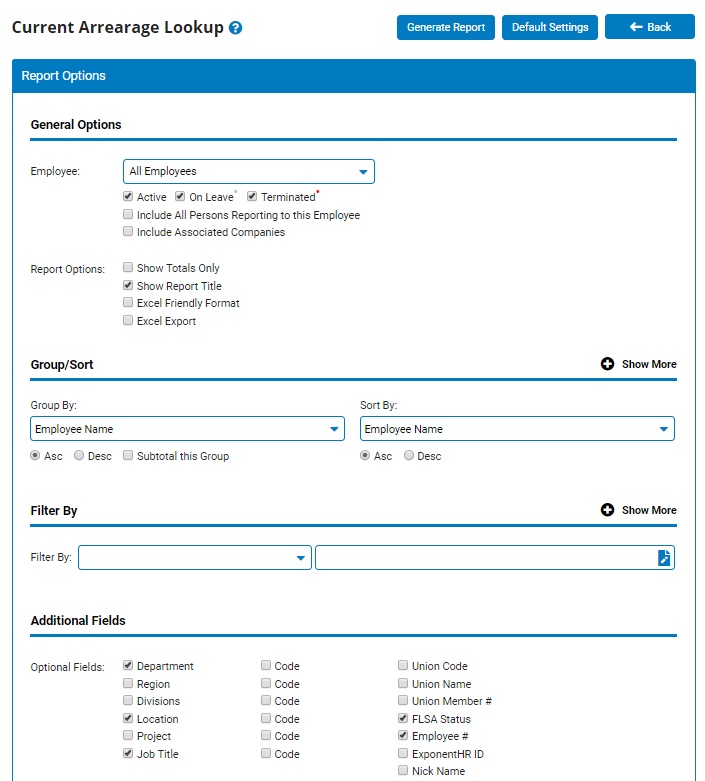Check Subtotal this Group
This screenshot has height=781, width=705.
pos(128,455)
